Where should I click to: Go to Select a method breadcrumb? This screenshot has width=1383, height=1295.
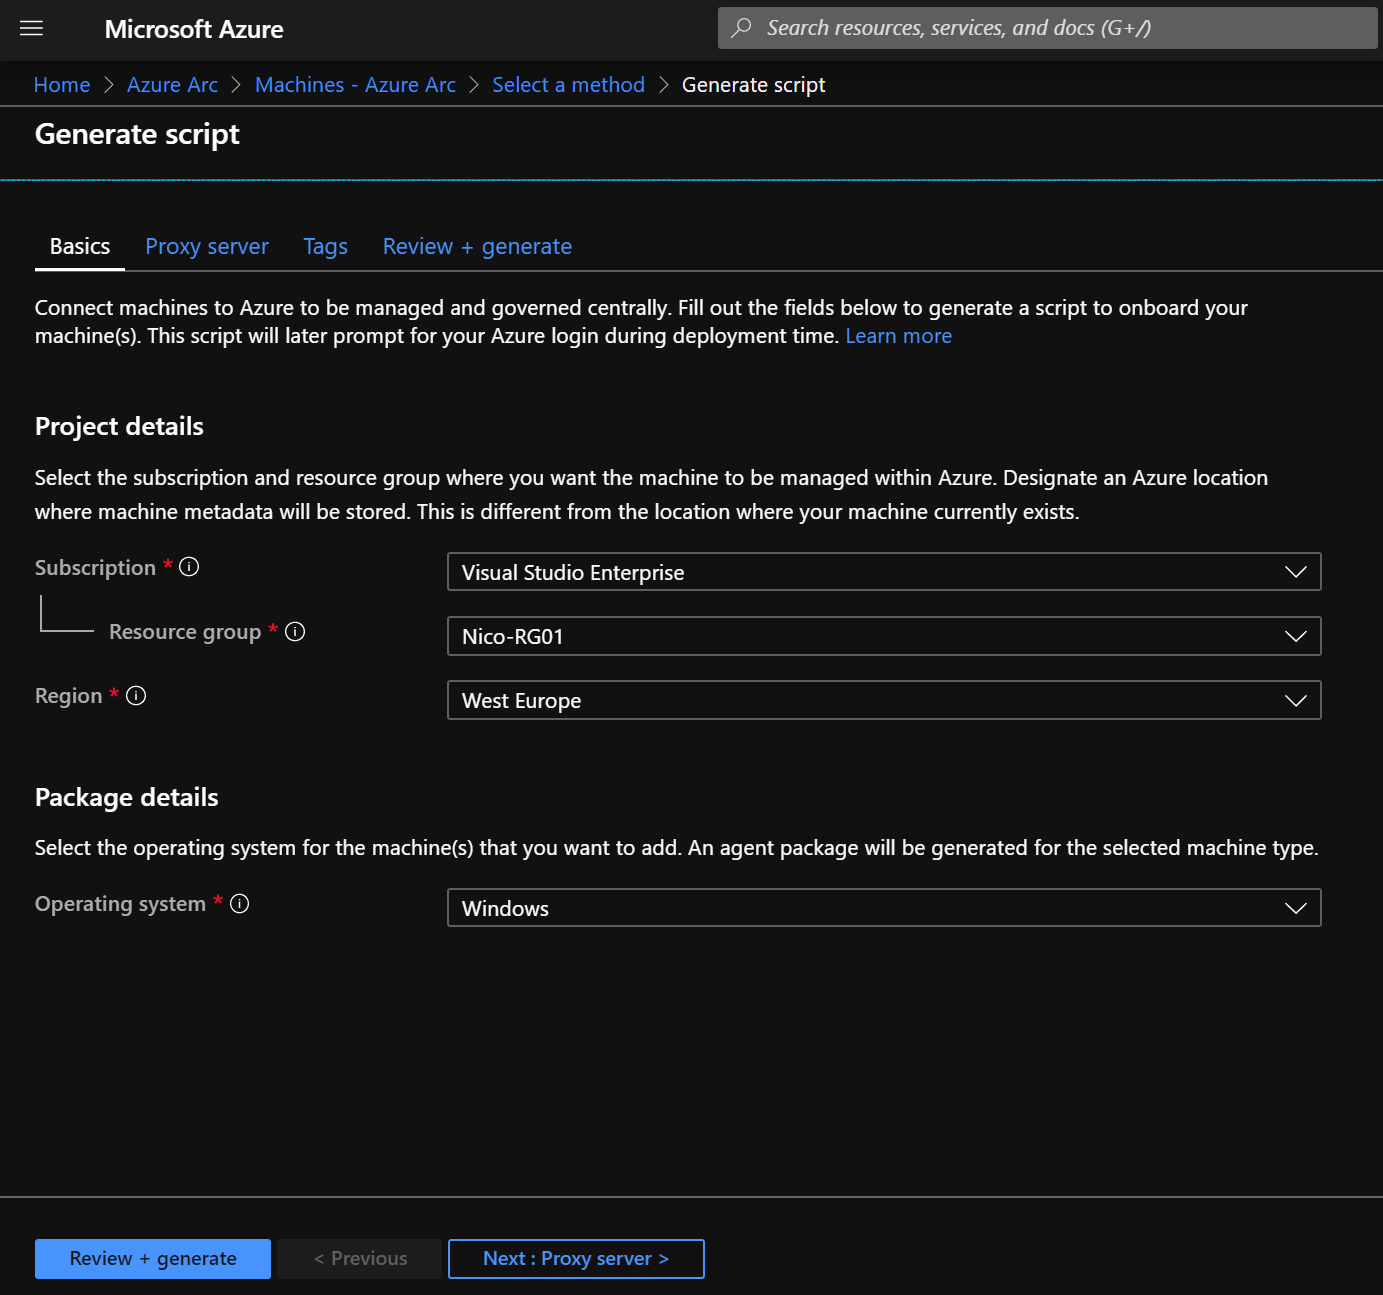[x=568, y=85]
